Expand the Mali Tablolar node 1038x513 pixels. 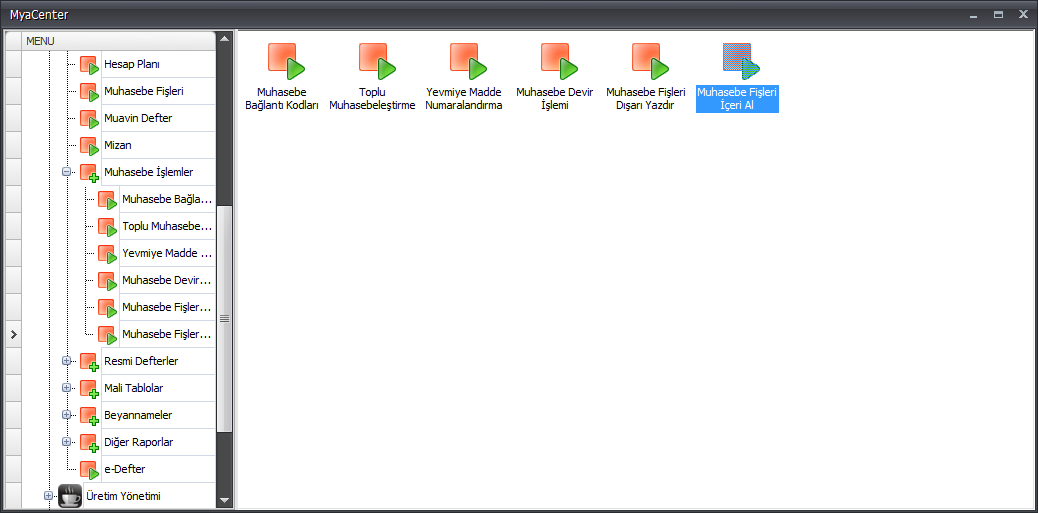tap(66, 387)
